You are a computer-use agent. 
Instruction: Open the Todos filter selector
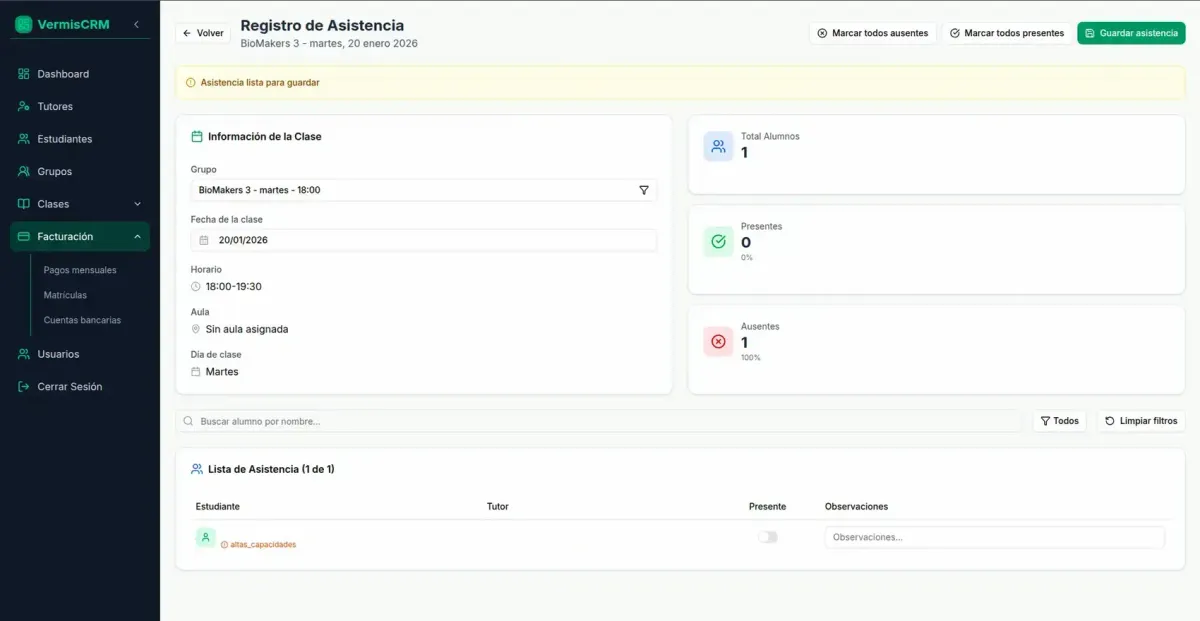pos(1059,421)
